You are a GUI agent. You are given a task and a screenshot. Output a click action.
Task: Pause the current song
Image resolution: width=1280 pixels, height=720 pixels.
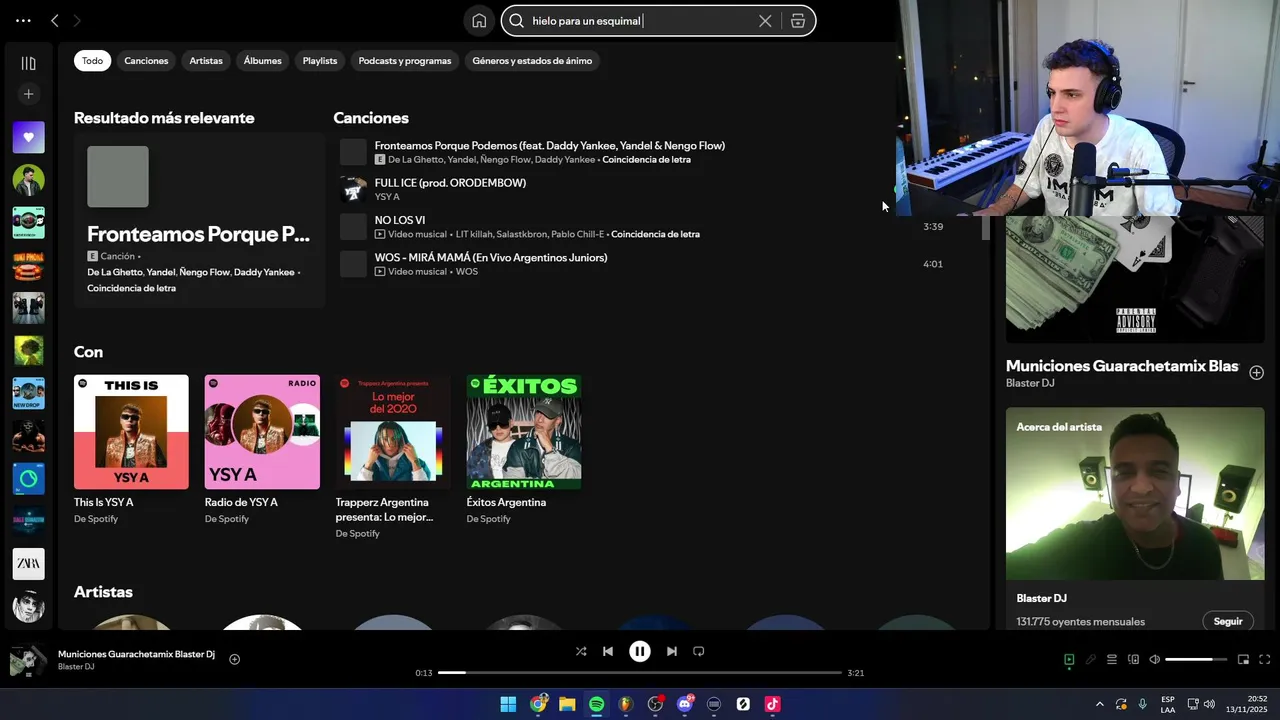(640, 651)
